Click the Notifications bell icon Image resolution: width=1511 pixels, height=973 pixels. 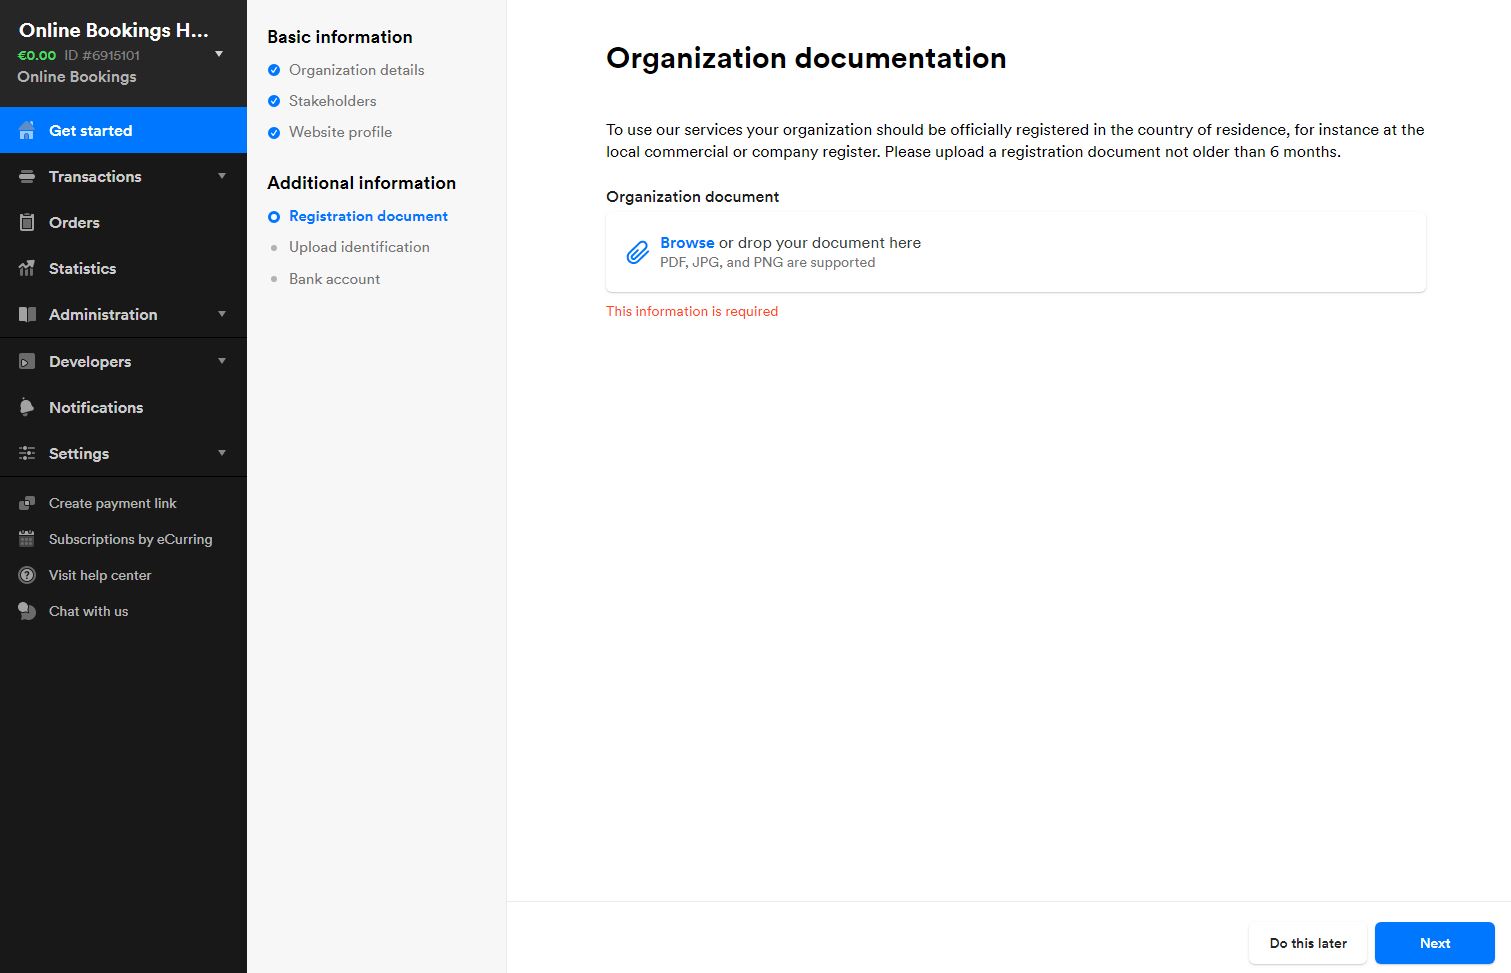pyautogui.click(x=27, y=407)
